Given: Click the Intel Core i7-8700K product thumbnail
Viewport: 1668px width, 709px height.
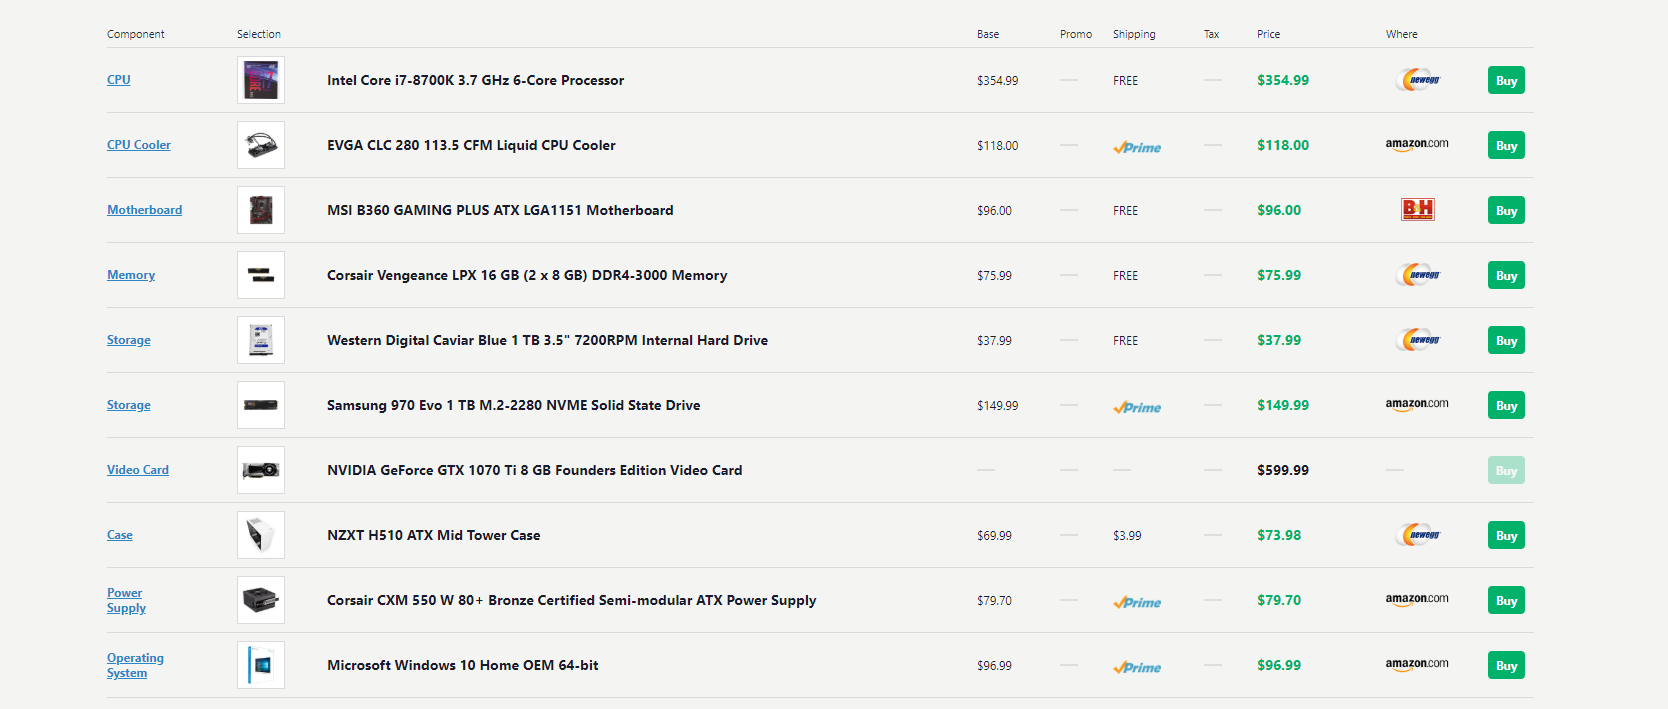Looking at the screenshot, I should pos(261,80).
